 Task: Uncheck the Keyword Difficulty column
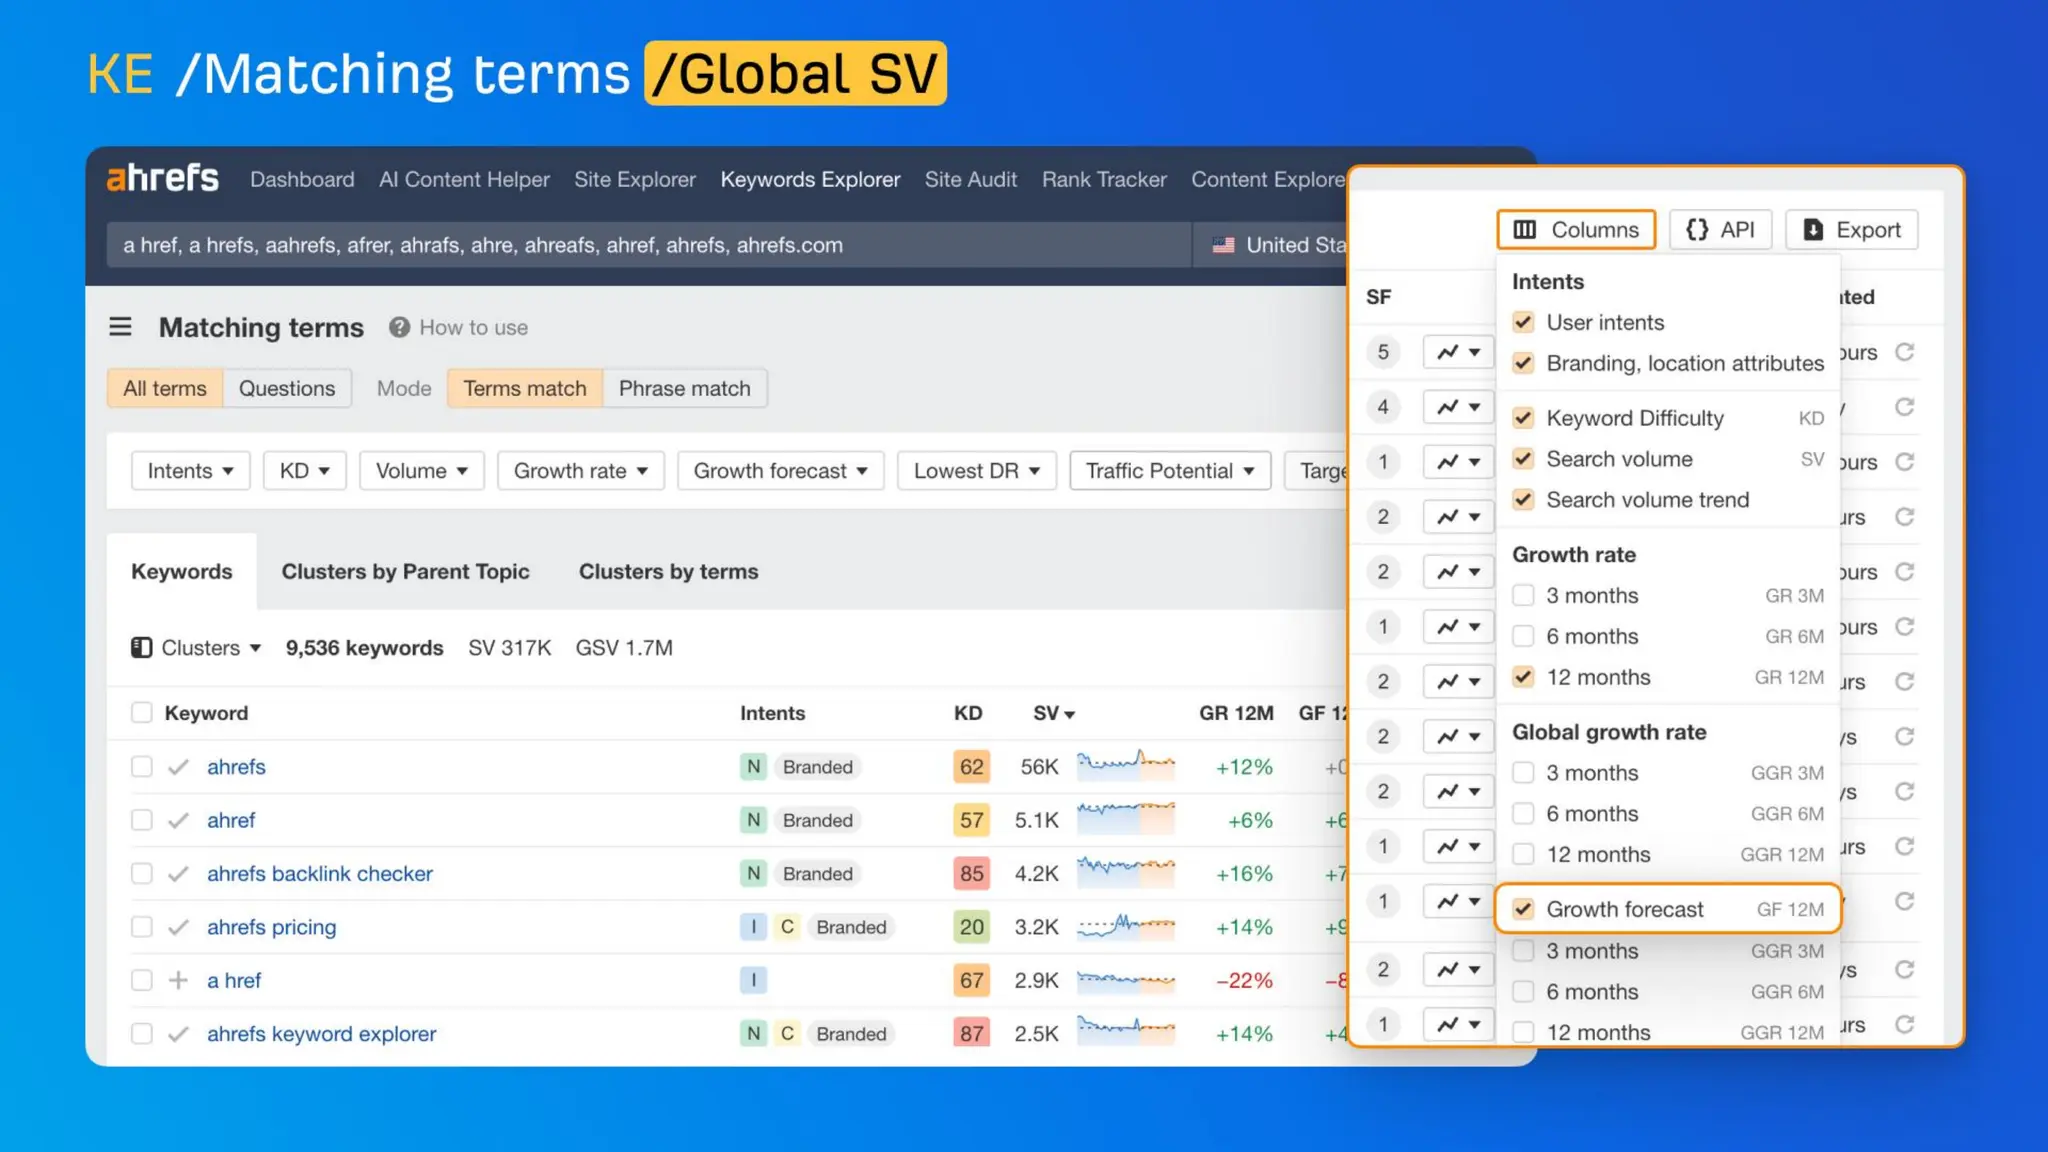pyautogui.click(x=1523, y=418)
